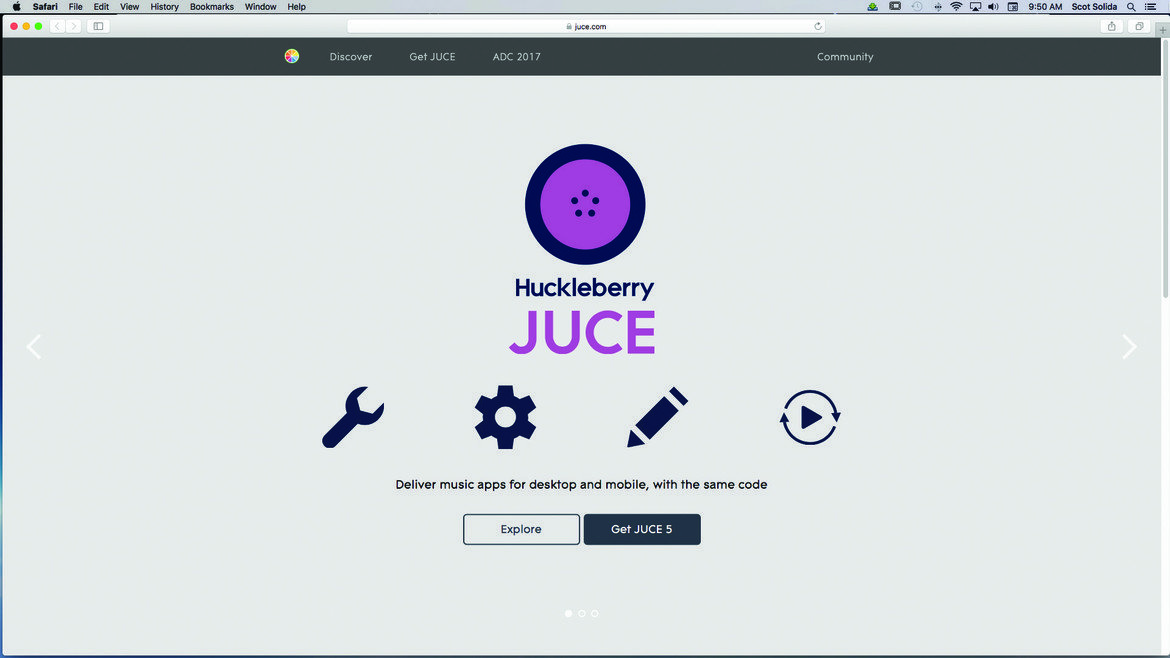Open the Help menu
This screenshot has width=1170, height=658.
point(296,7)
